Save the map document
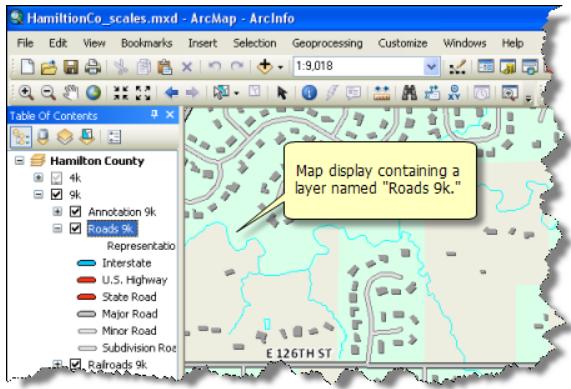The image size is (571, 389). pos(71,67)
